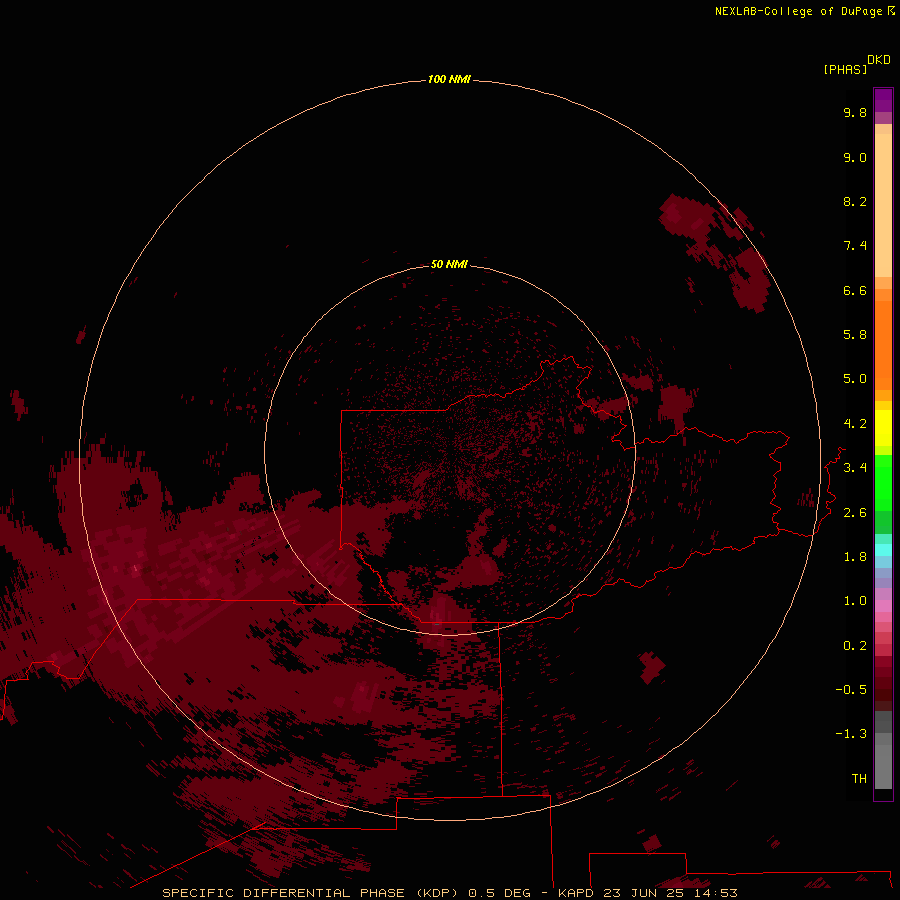
Task: Click the dark orange band of the color bar
Action: [883, 345]
